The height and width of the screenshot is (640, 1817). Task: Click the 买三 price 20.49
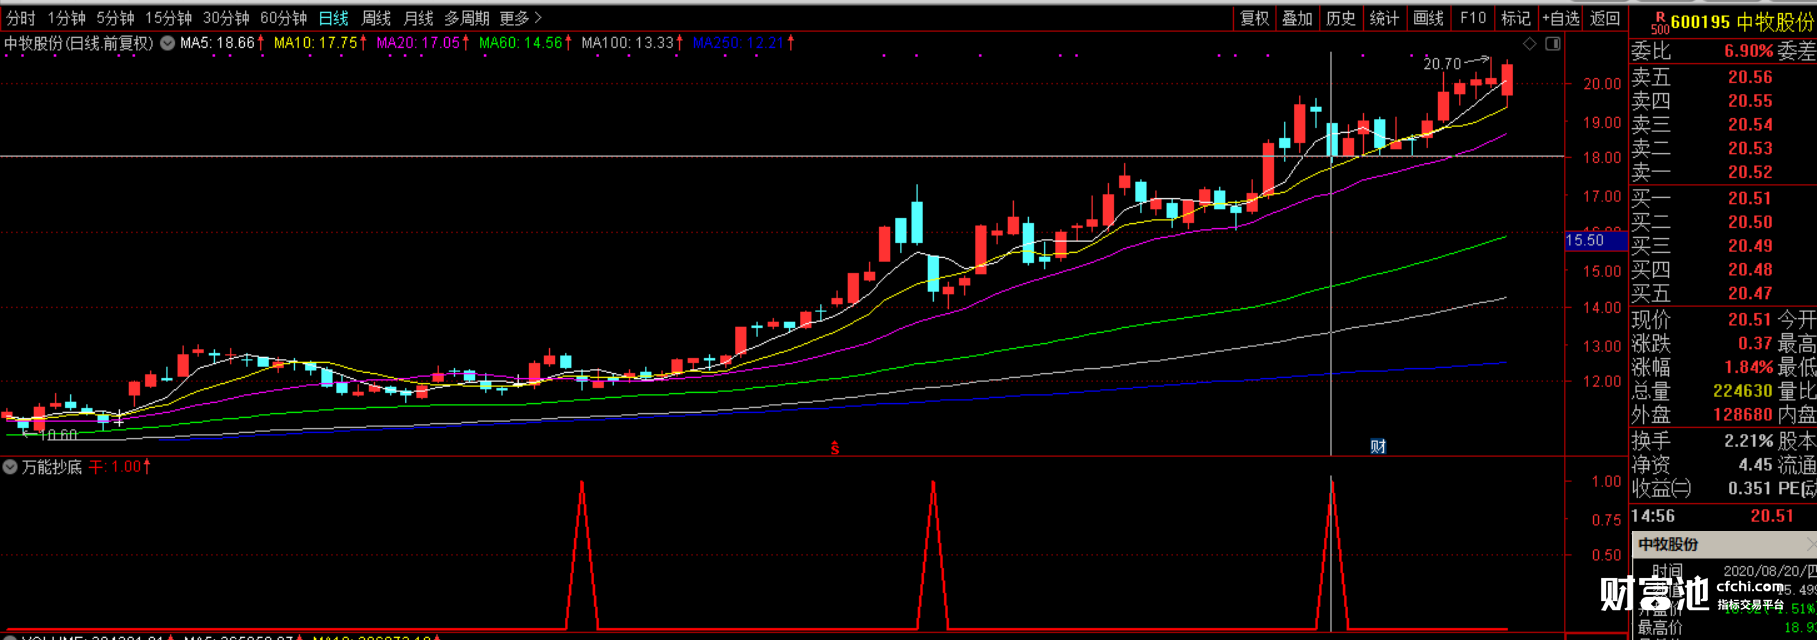click(1750, 246)
